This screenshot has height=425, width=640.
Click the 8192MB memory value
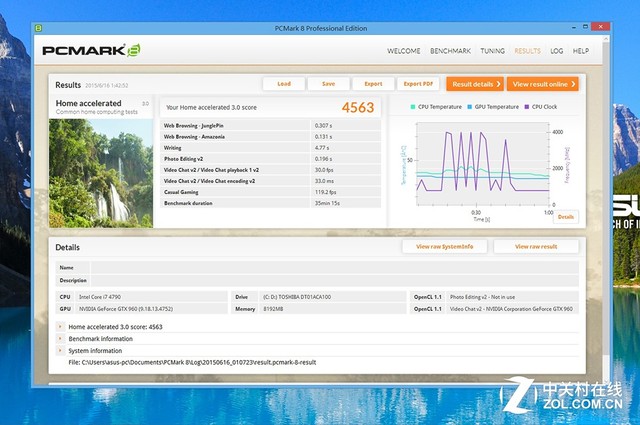(273, 309)
